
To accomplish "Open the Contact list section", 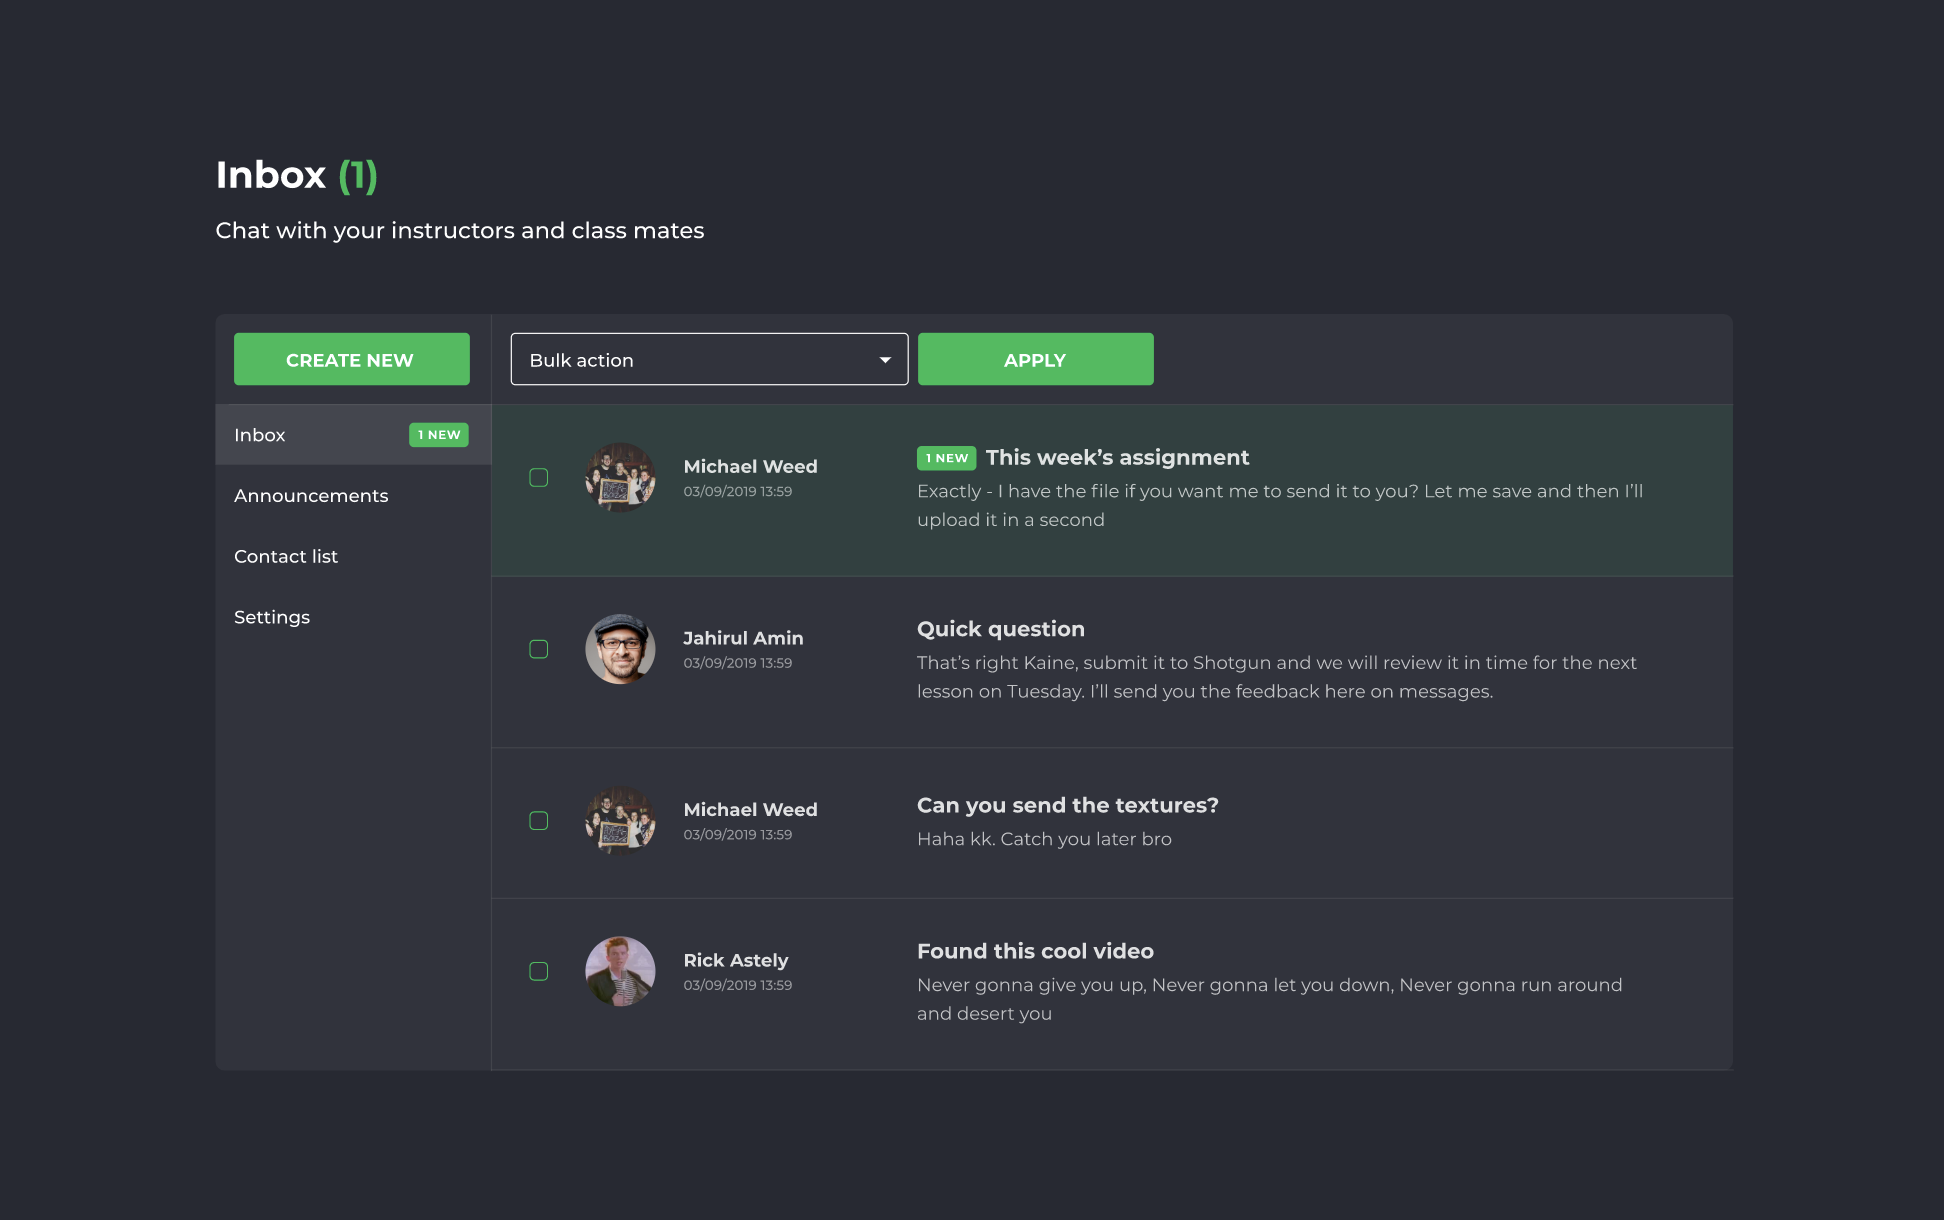I will 286,557.
